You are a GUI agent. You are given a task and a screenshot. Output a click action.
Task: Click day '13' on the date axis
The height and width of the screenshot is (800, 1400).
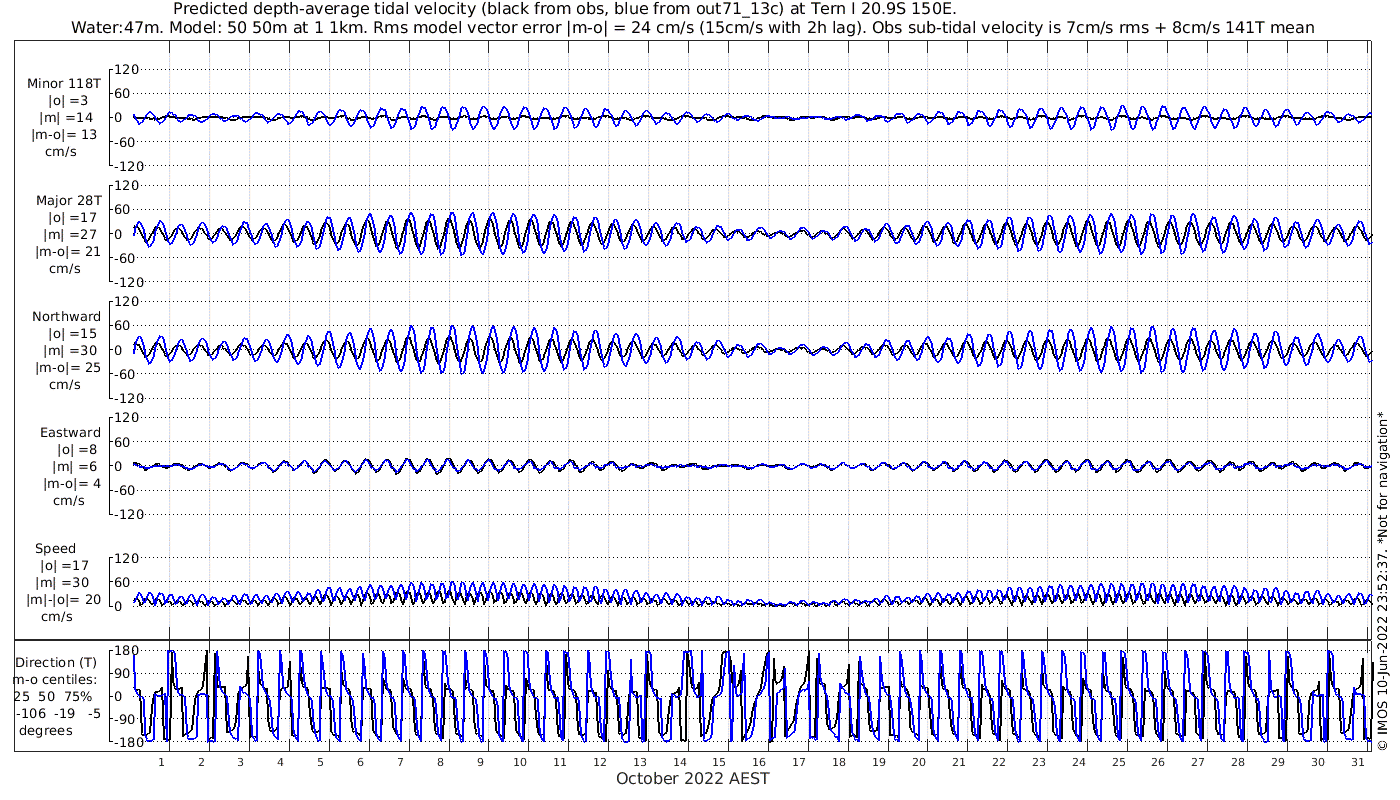coord(640,762)
